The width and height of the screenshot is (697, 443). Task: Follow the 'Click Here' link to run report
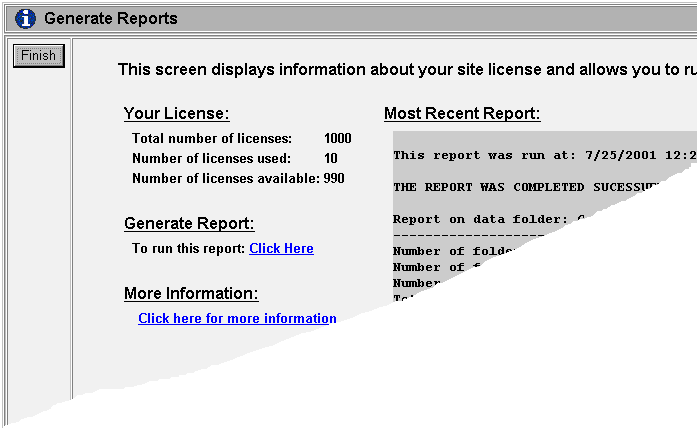point(281,248)
